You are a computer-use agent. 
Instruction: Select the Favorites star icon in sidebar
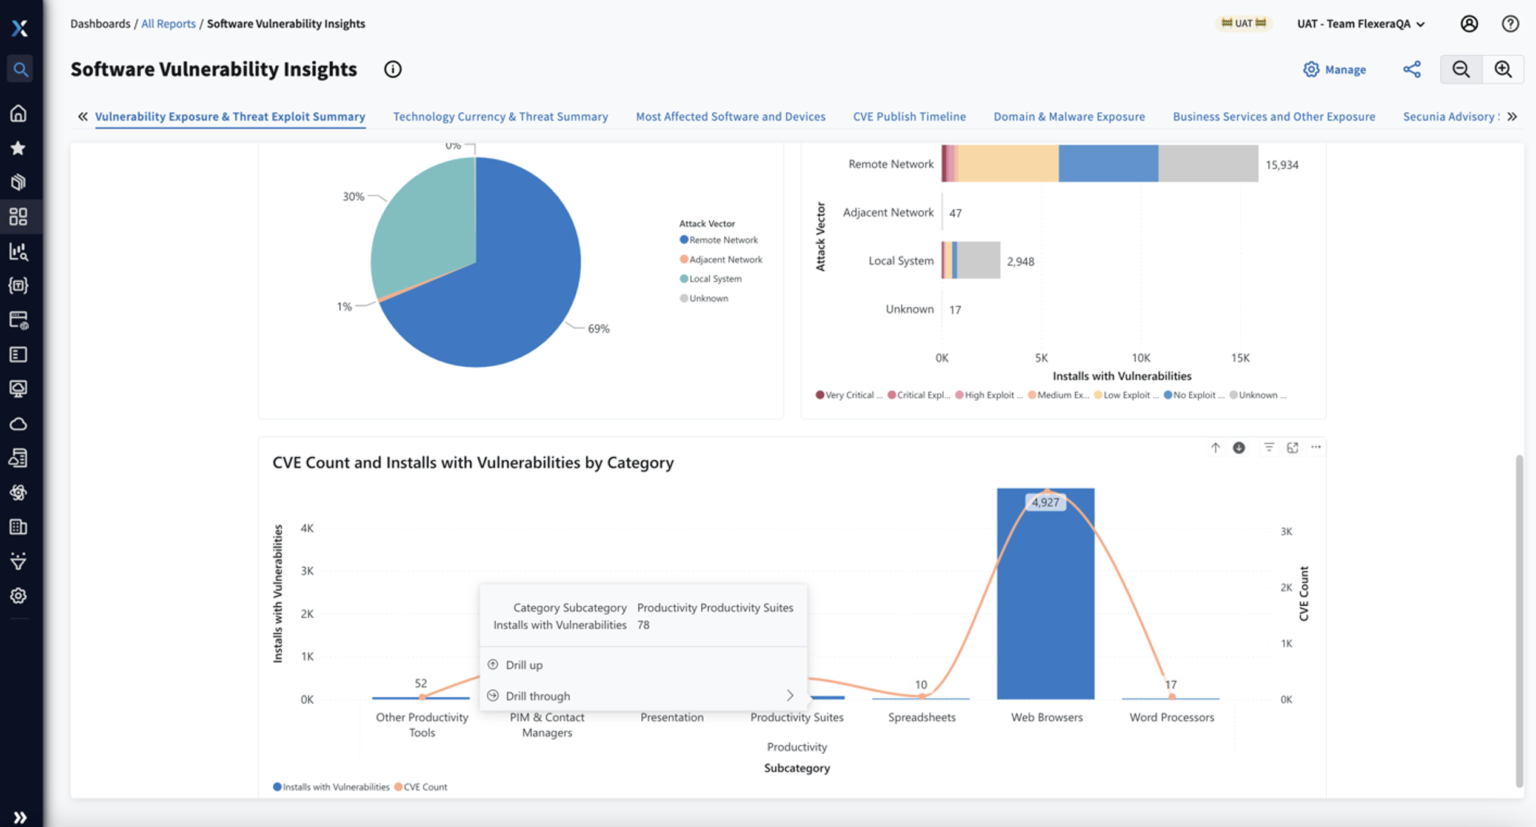pos(18,147)
